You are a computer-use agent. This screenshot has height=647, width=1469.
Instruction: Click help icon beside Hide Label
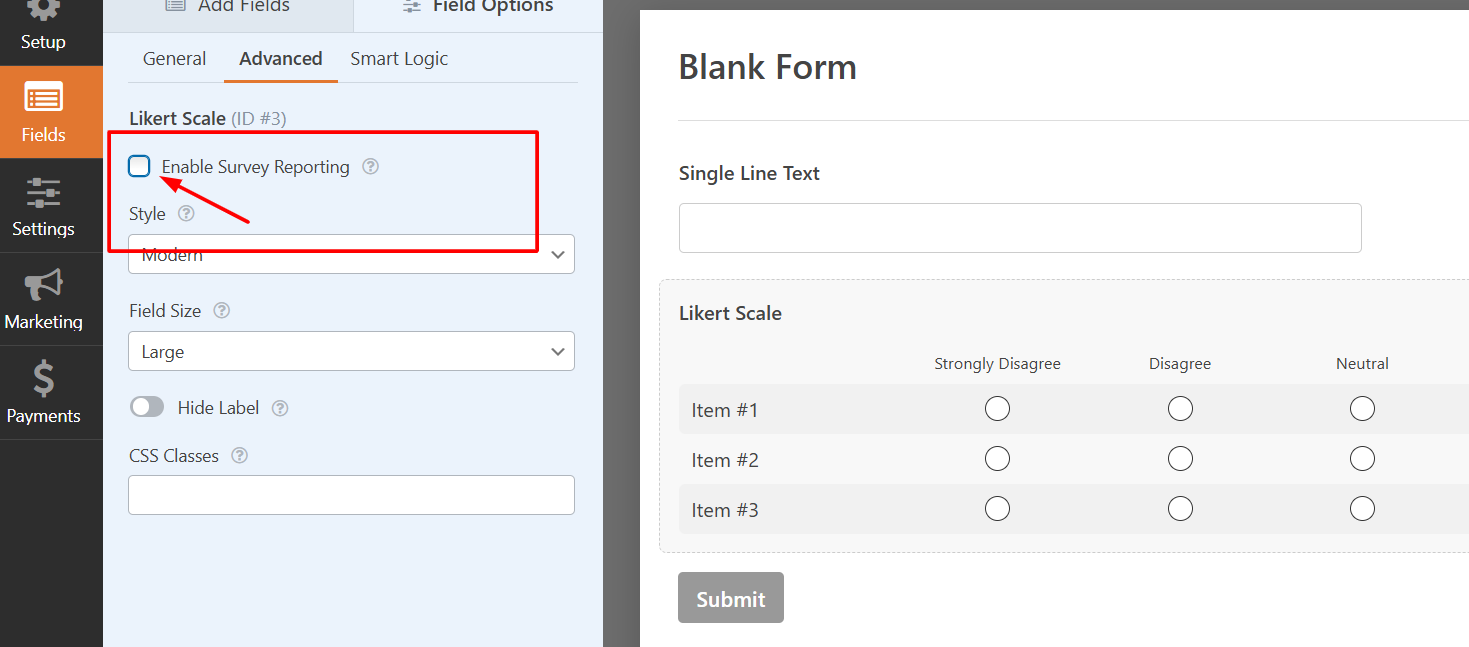280,408
